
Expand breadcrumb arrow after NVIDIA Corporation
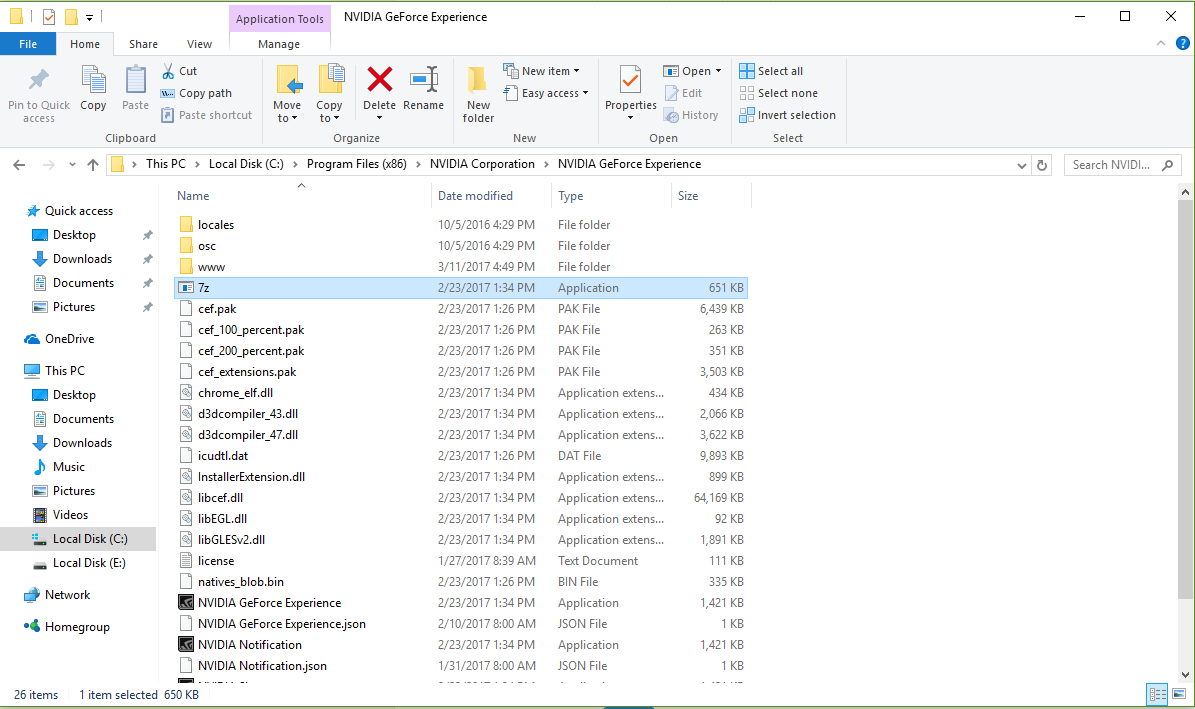(x=546, y=164)
